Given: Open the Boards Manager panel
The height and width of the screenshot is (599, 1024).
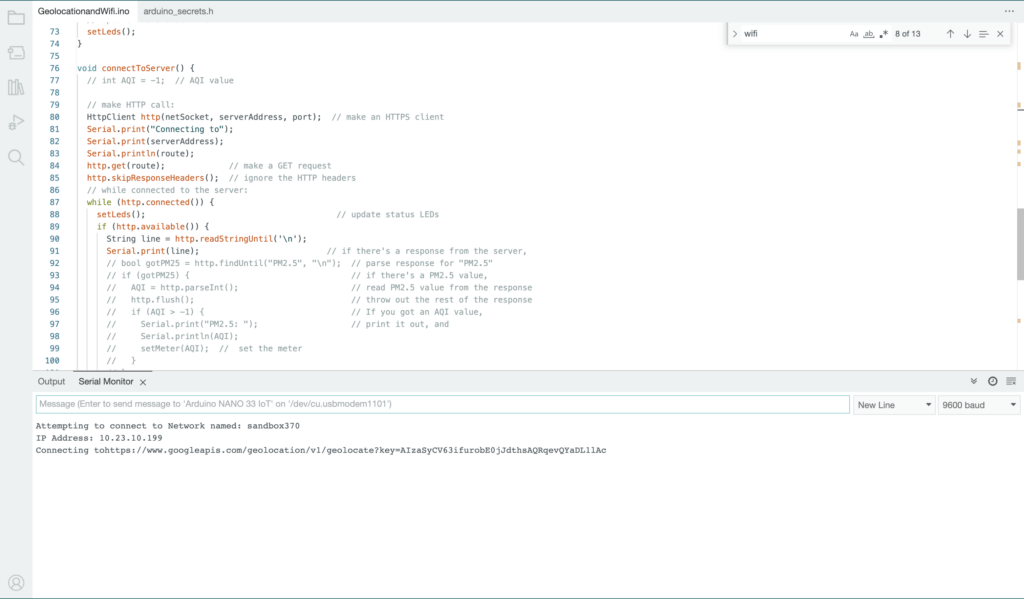Looking at the screenshot, I should click(14, 53).
